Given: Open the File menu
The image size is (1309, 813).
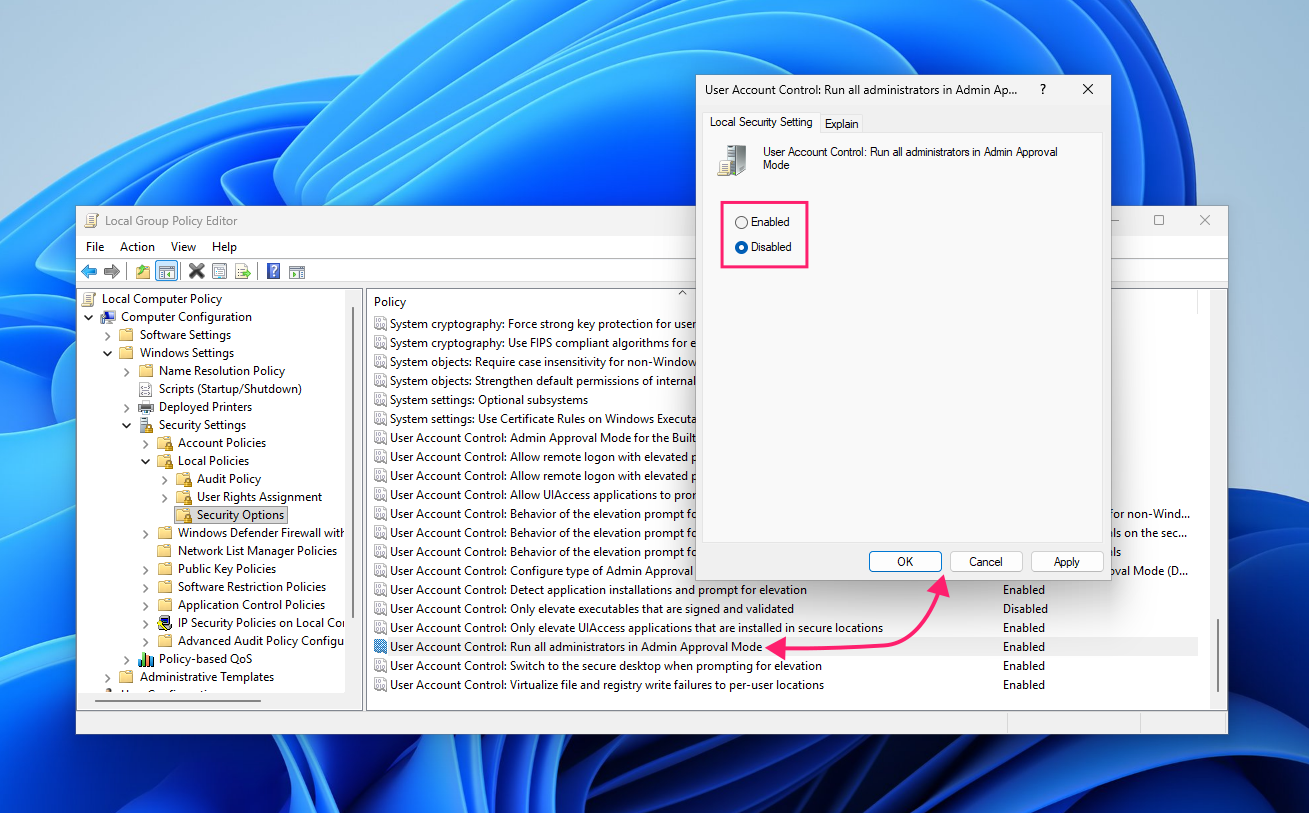Looking at the screenshot, I should pyautogui.click(x=95, y=247).
